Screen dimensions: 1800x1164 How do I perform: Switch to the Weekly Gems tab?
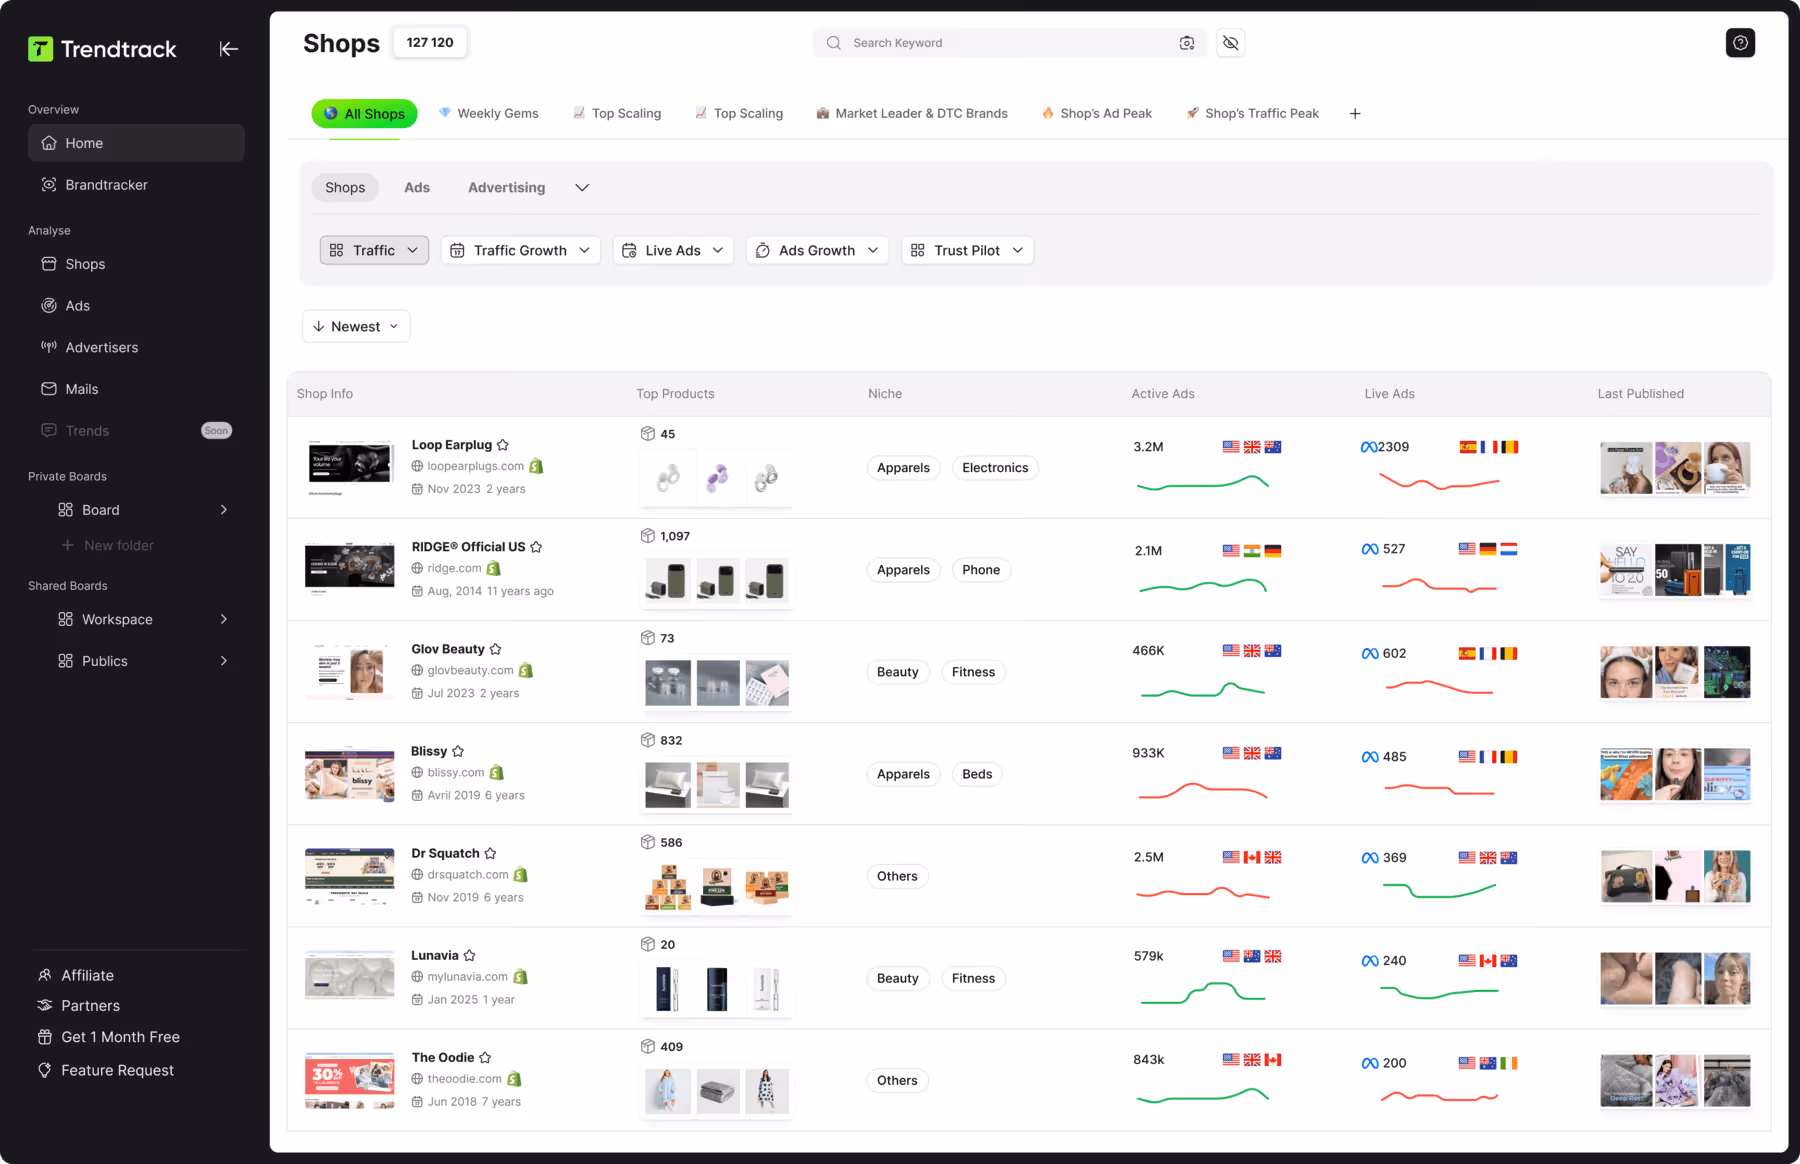(x=489, y=113)
